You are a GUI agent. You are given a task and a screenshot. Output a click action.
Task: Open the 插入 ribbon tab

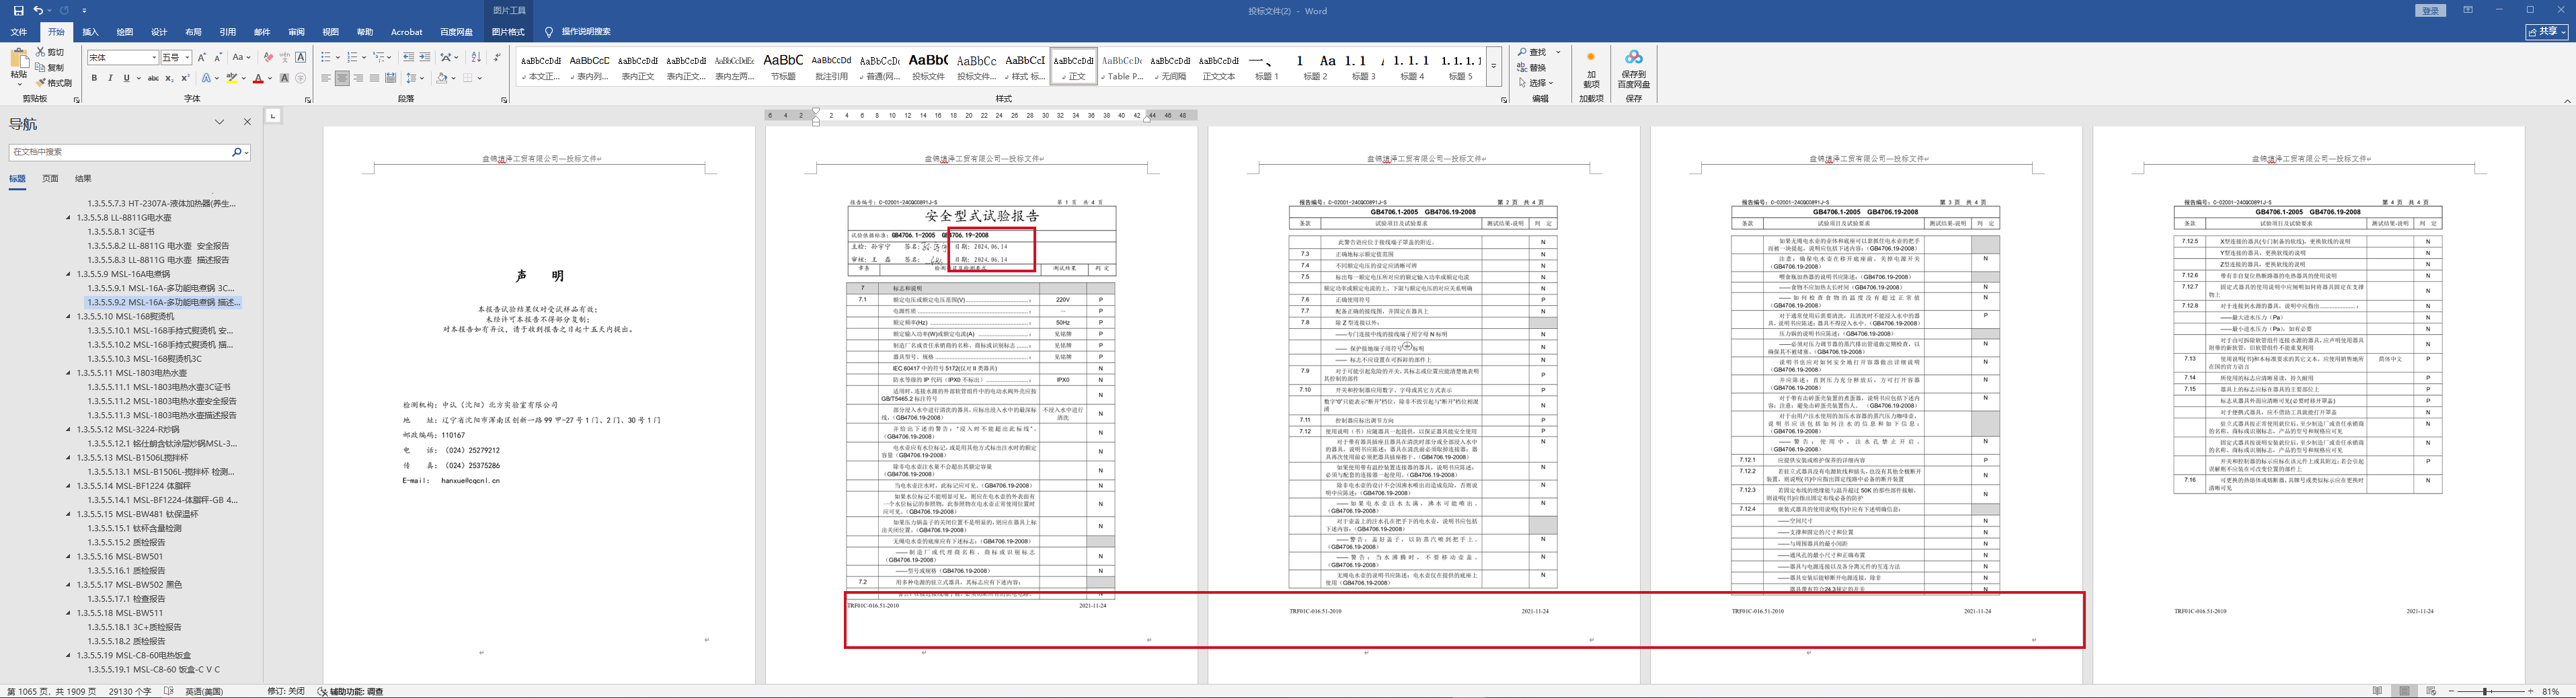(90, 32)
